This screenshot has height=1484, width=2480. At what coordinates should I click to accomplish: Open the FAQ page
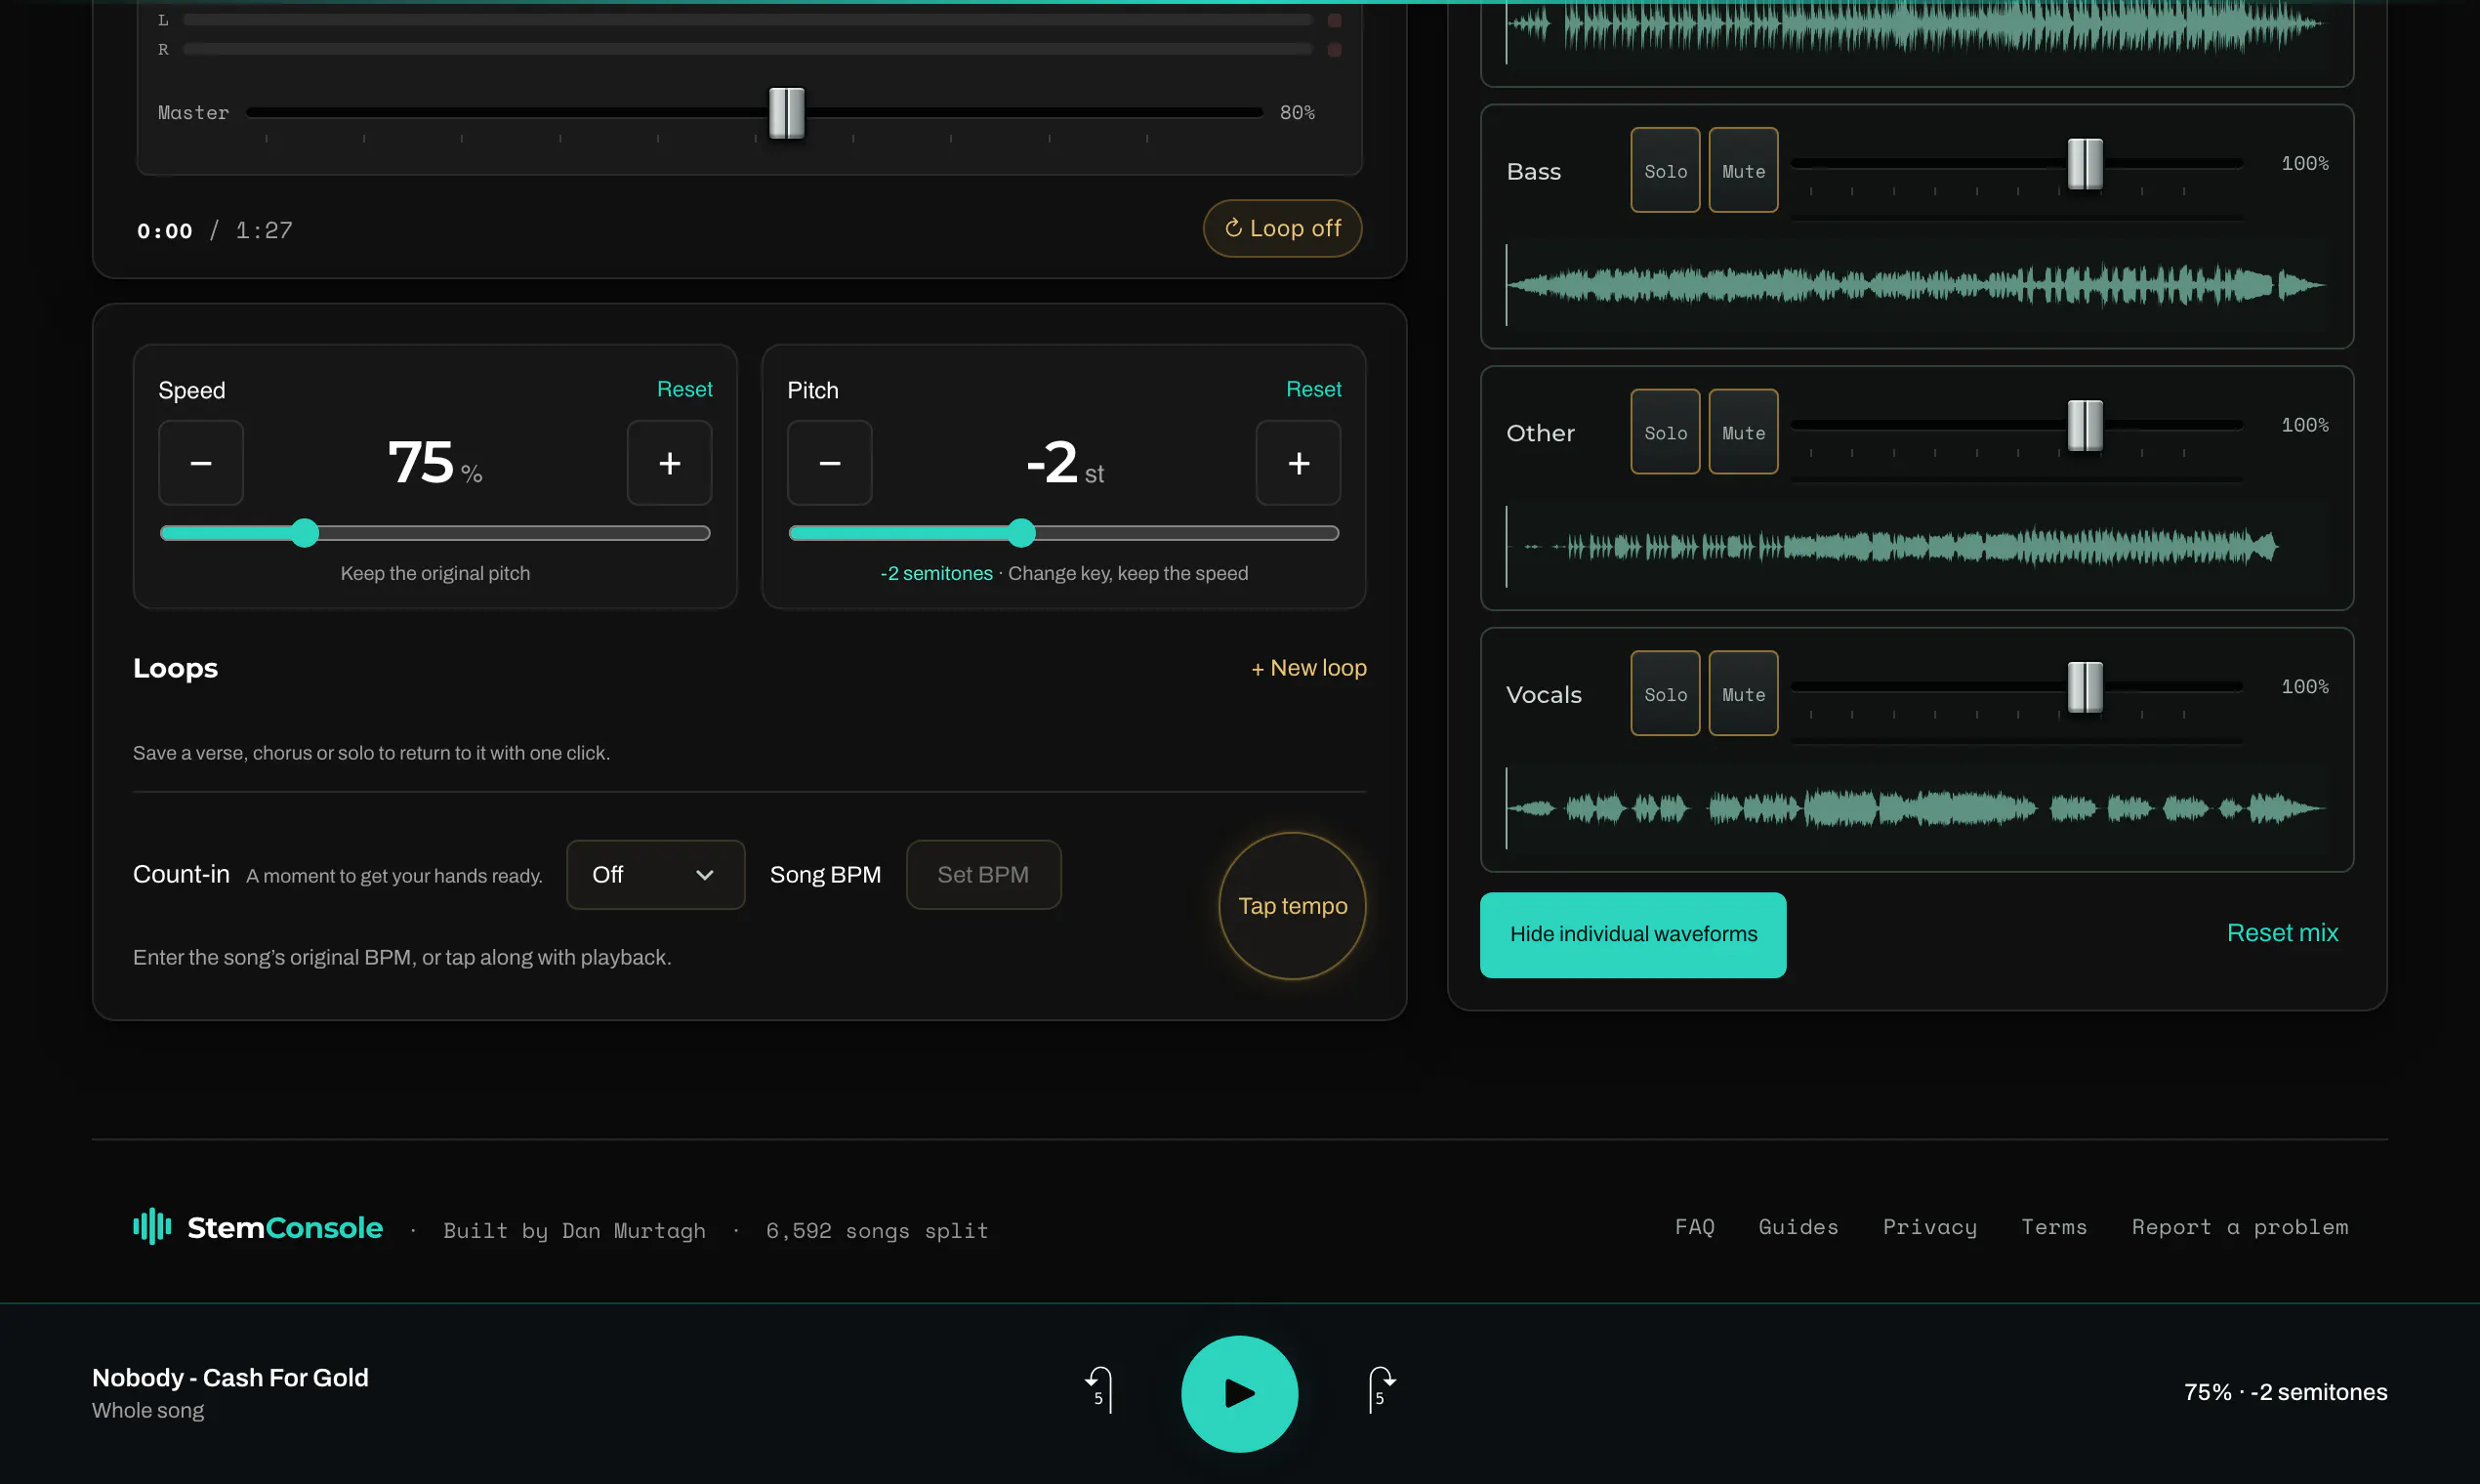[1695, 1227]
